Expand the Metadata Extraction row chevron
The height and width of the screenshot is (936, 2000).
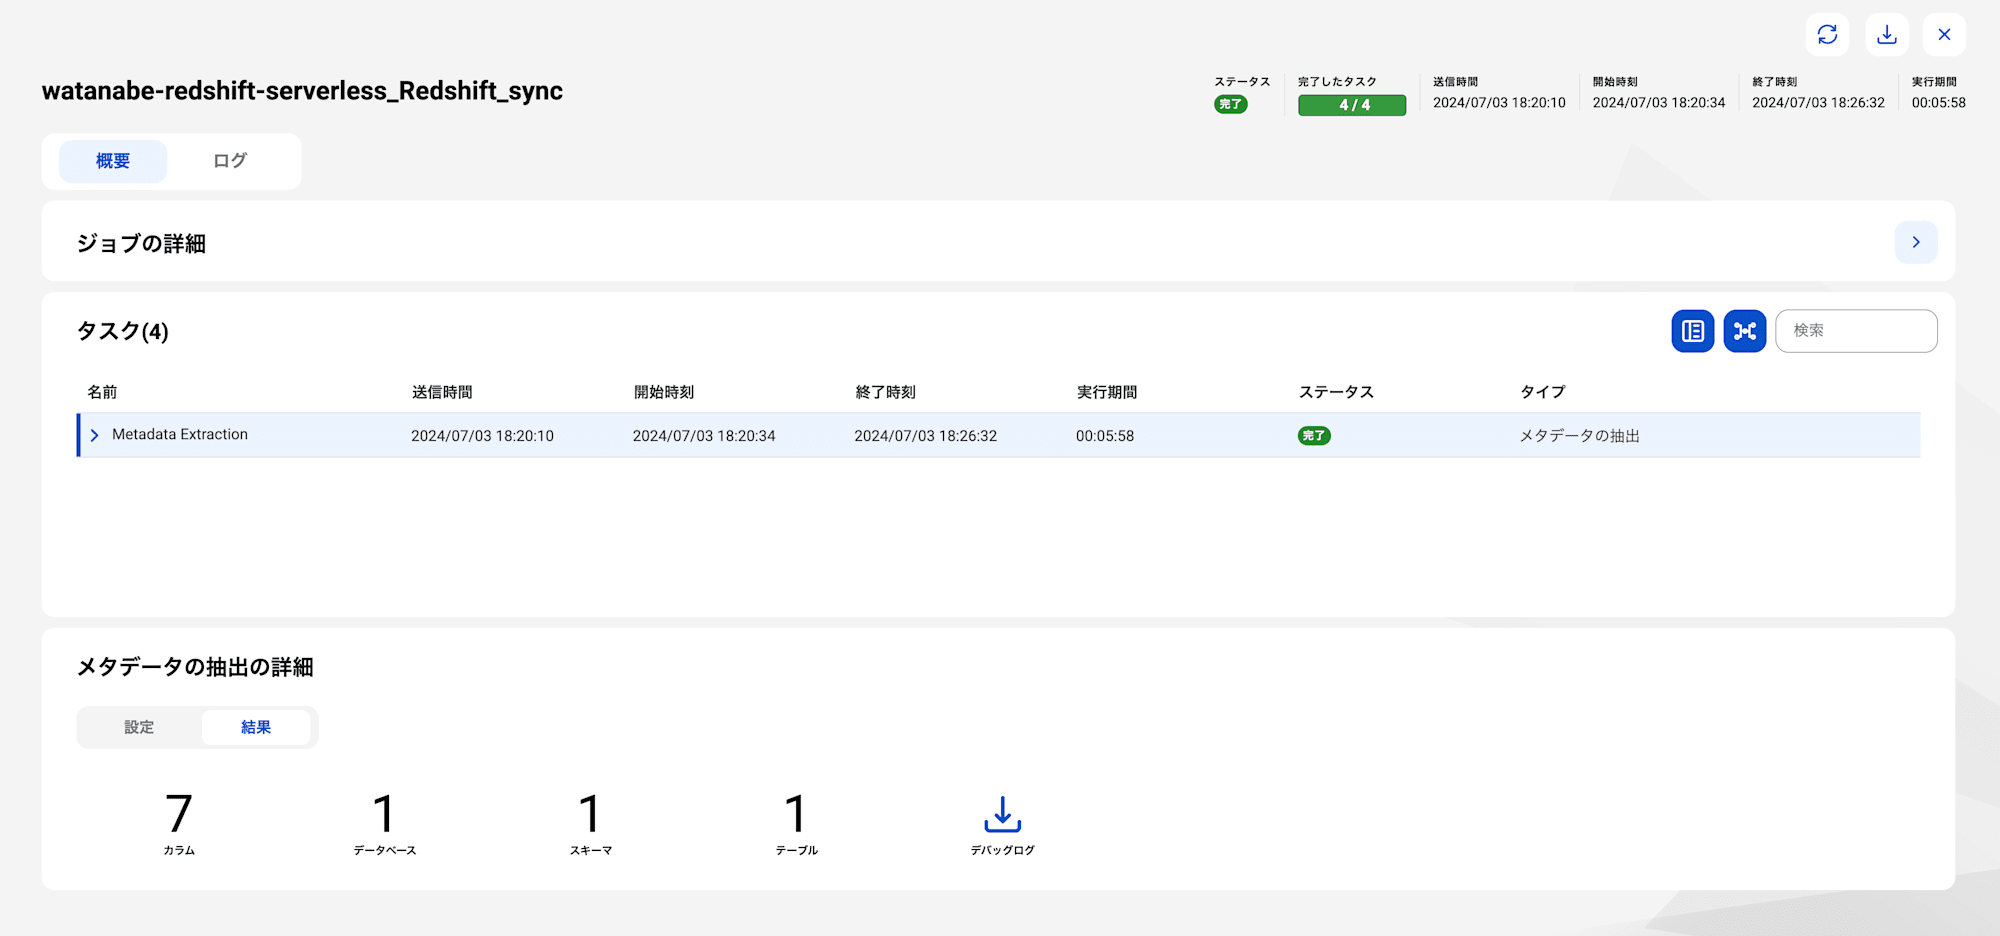(x=95, y=436)
